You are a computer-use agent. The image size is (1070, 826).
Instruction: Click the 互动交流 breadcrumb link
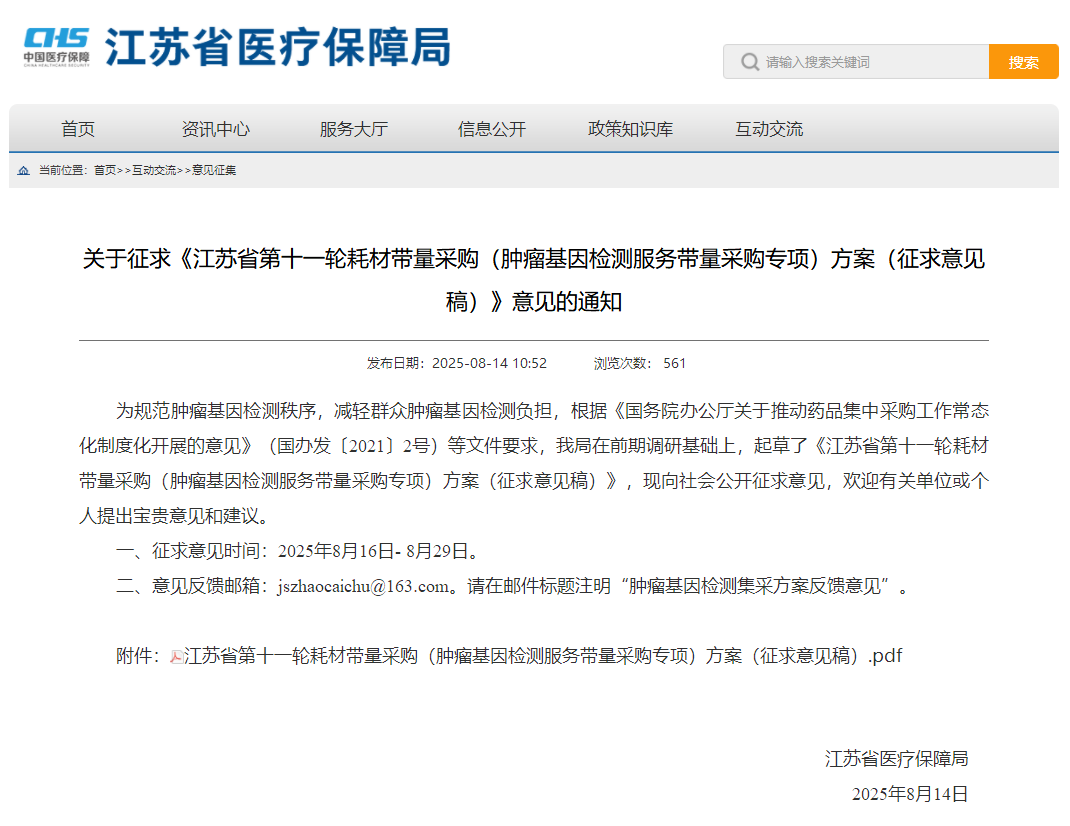coord(154,171)
